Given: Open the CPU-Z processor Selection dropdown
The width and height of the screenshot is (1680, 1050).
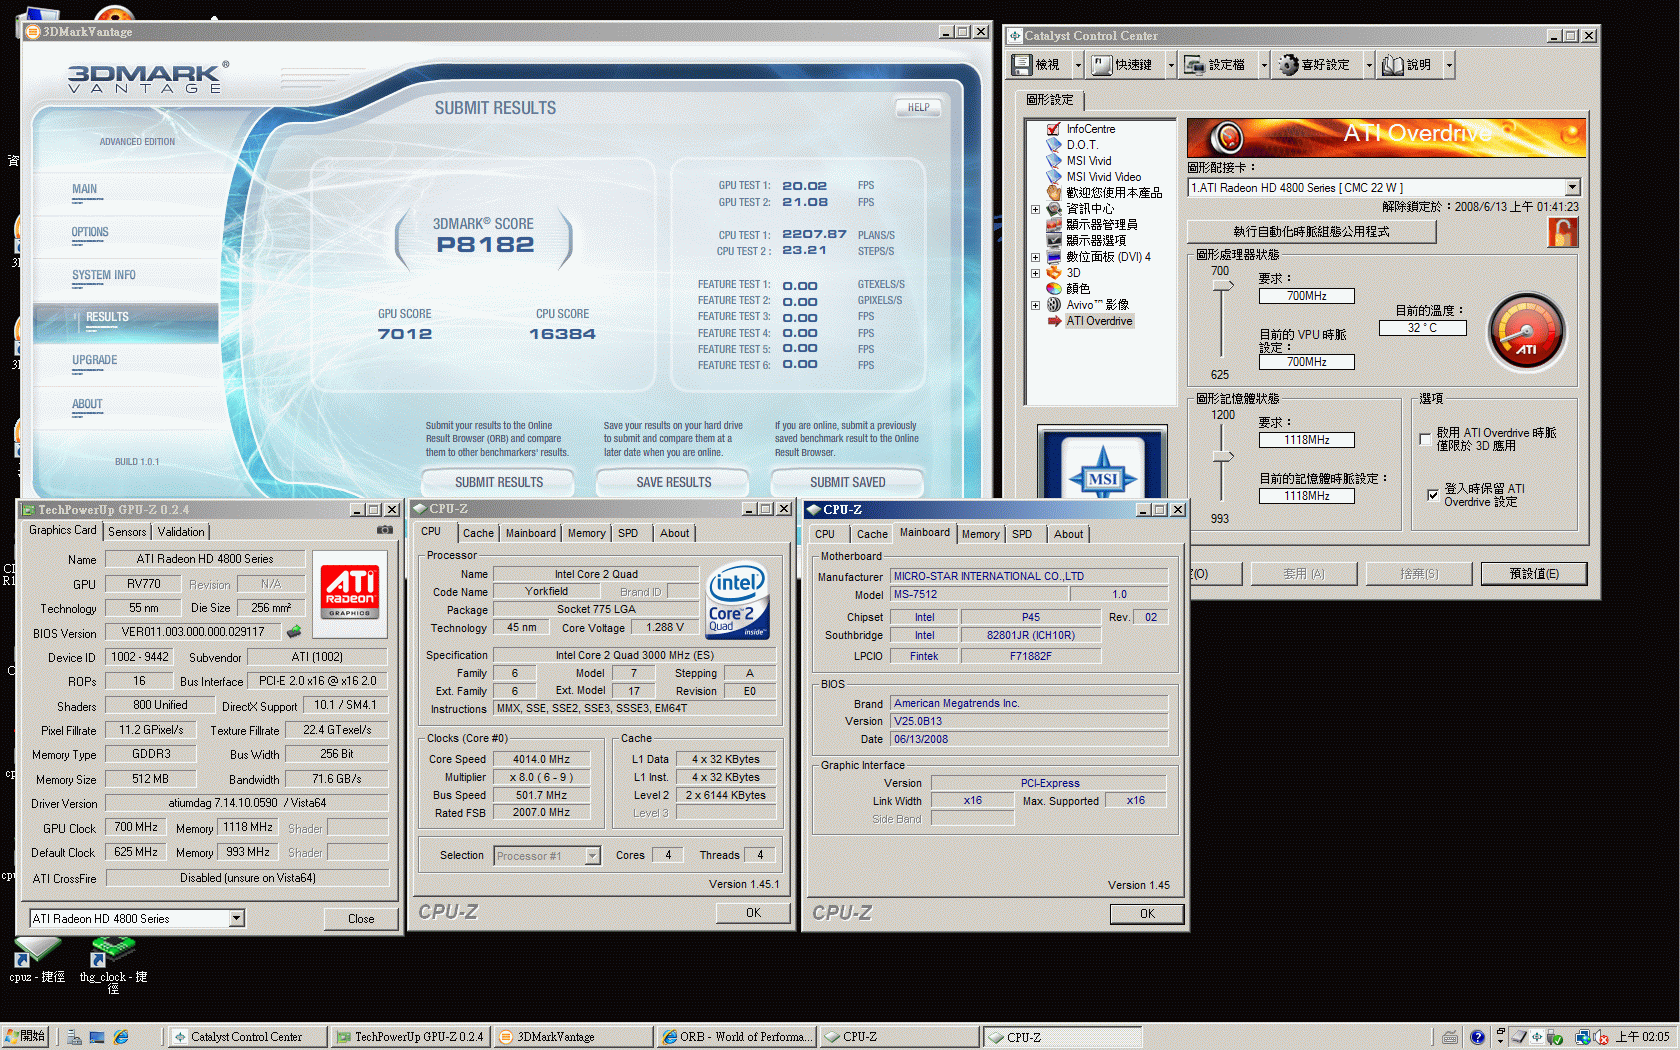Looking at the screenshot, I should pyautogui.click(x=592, y=856).
